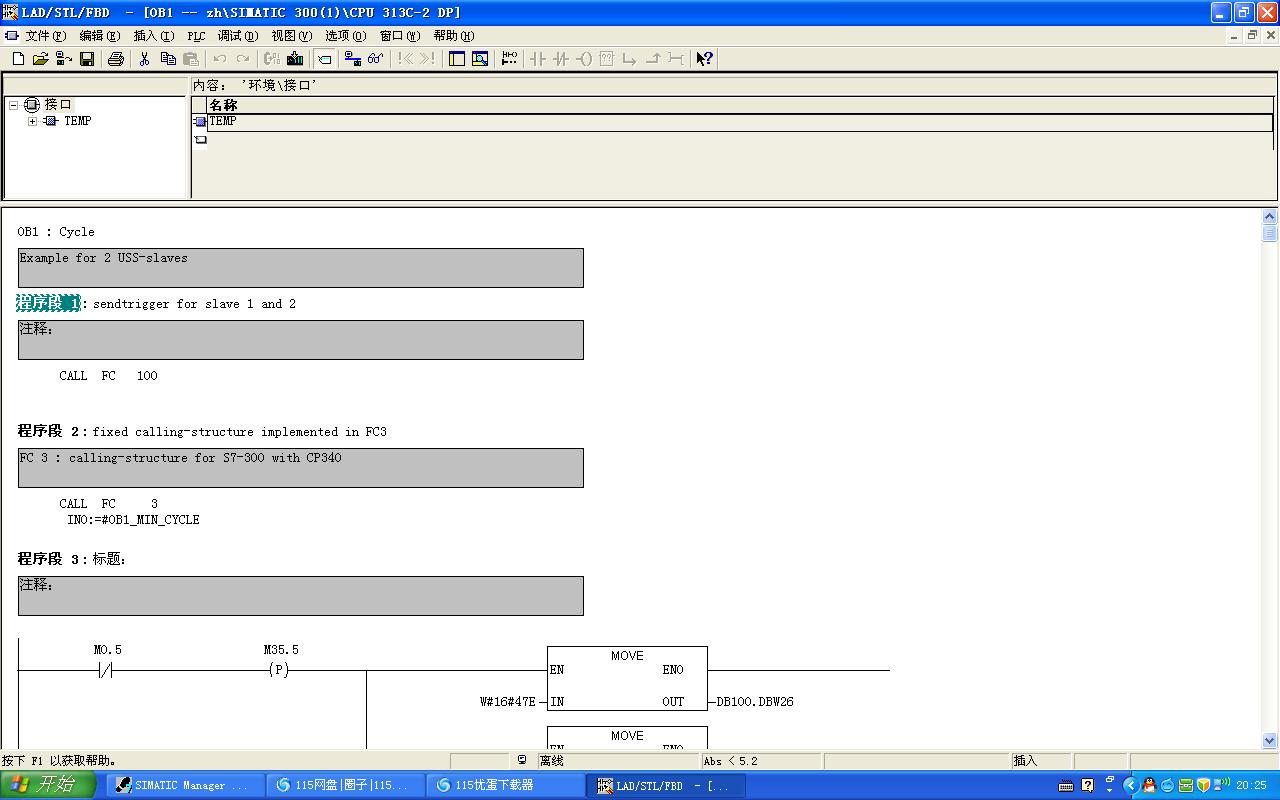Collapse the 接口 tree node

[14, 105]
